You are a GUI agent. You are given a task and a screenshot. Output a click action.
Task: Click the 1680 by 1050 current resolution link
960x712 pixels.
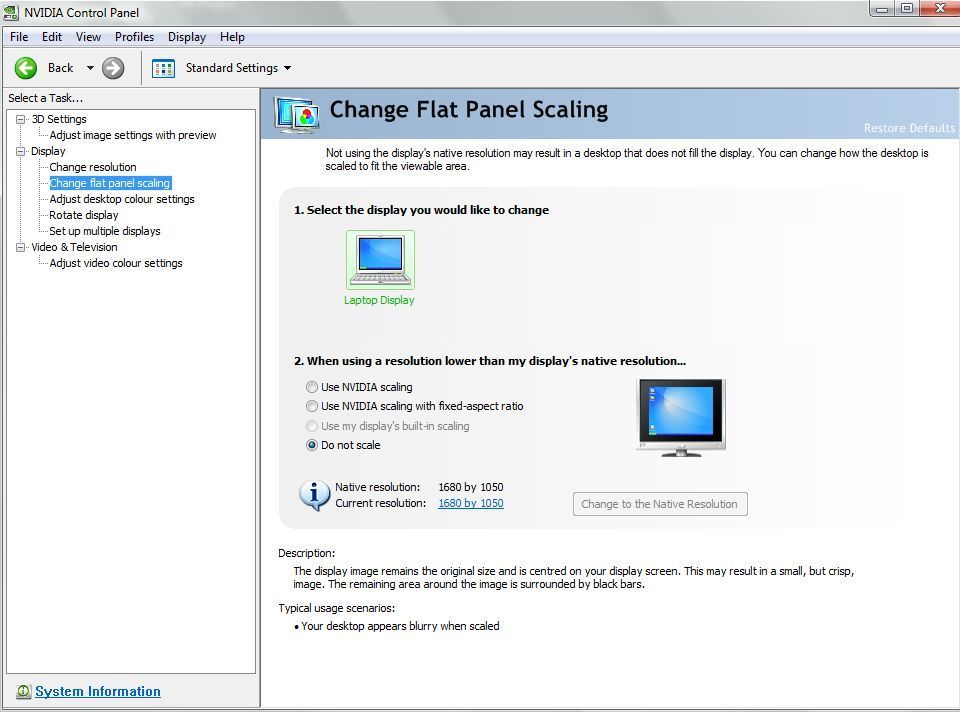[471, 503]
